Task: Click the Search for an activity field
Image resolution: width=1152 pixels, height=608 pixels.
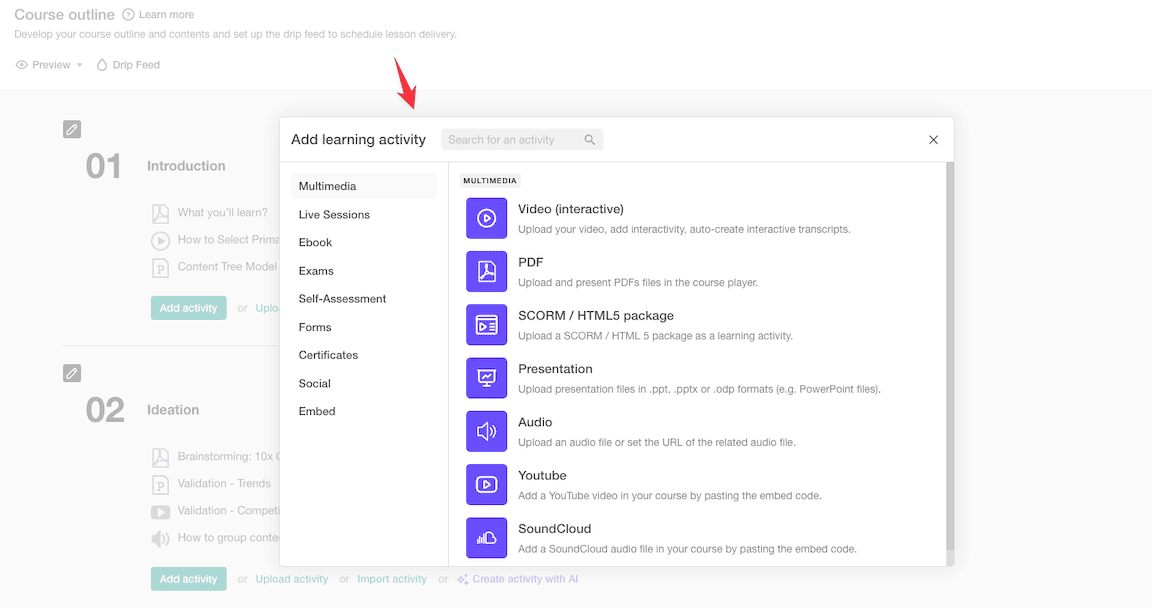Action: click(x=512, y=140)
